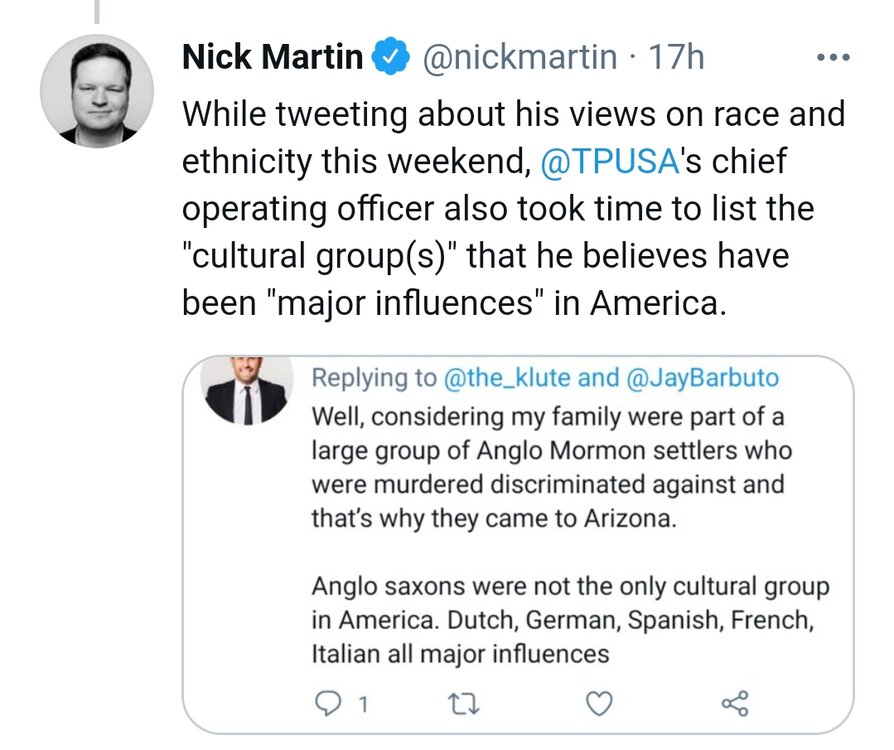Image resolution: width=894 pixels, height=750 pixels.
Task: Like the tweet with the heart icon
Action: tap(598, 704)
